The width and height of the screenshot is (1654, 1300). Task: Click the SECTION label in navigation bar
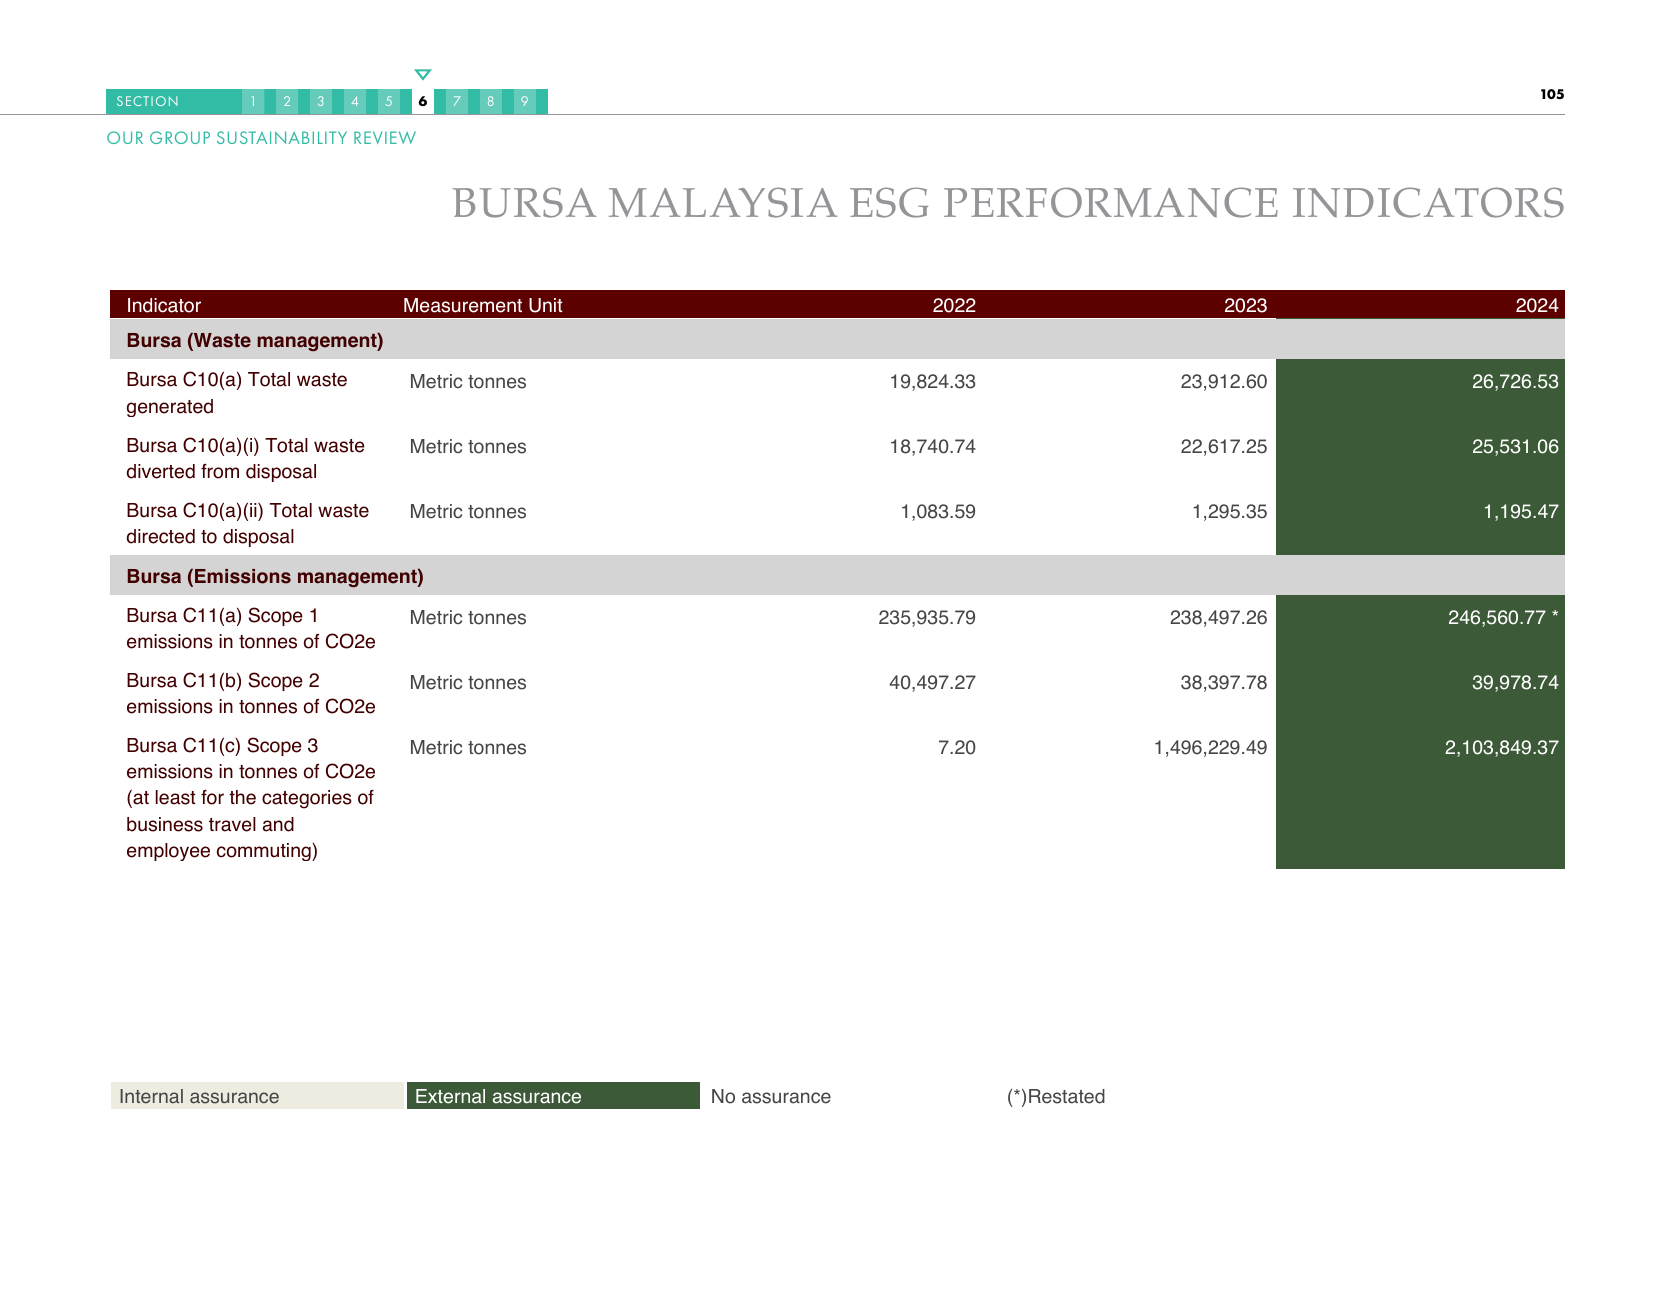[x=147, y=101]
